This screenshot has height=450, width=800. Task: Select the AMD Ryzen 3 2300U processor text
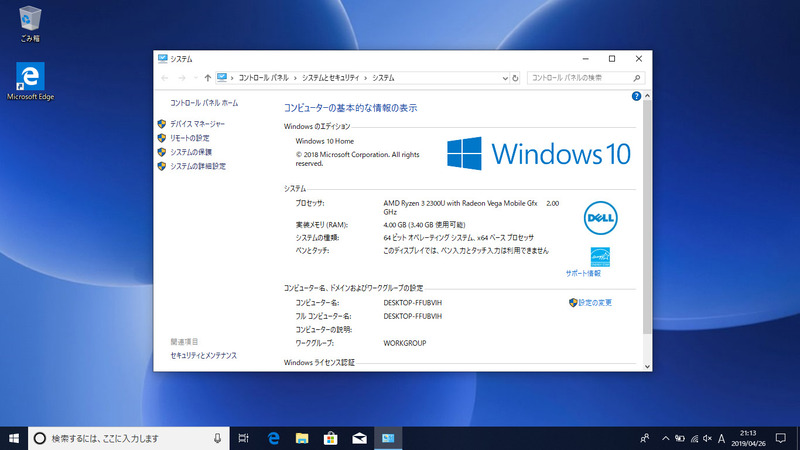471,207
